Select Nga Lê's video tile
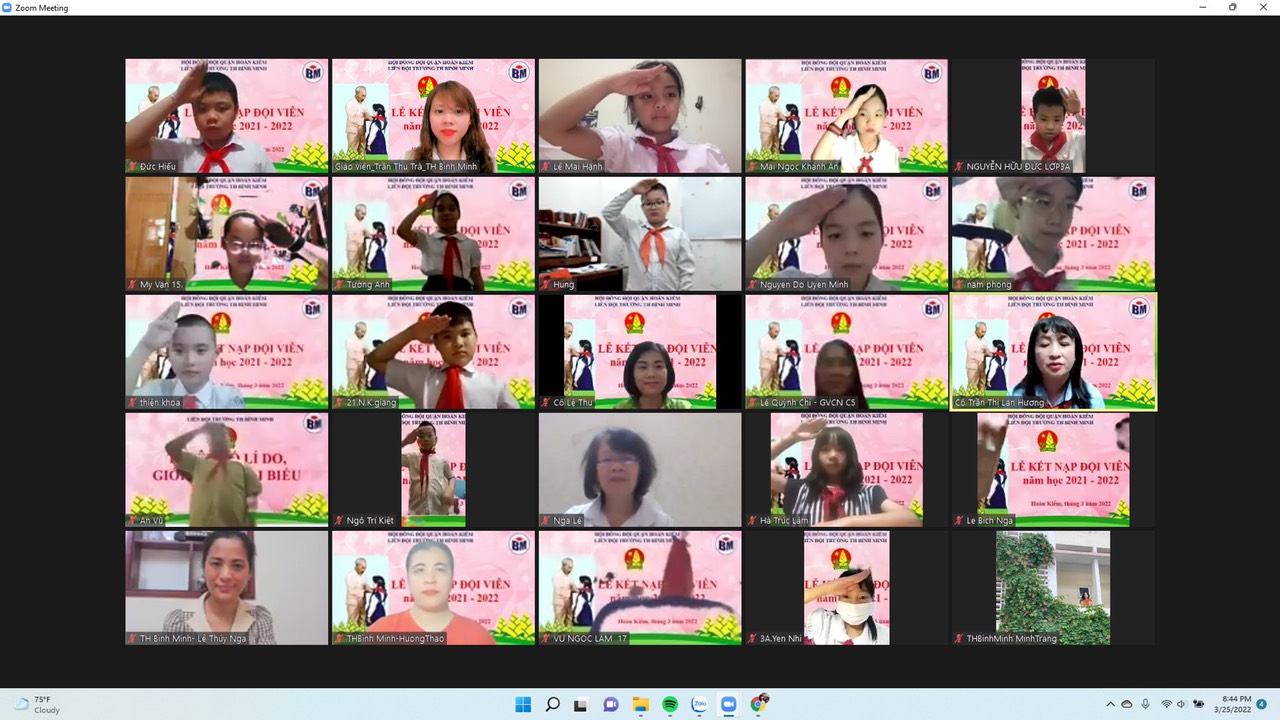The width and height of the screenshot is (1280, 720). pyautogui.click(x=640, y=470)
